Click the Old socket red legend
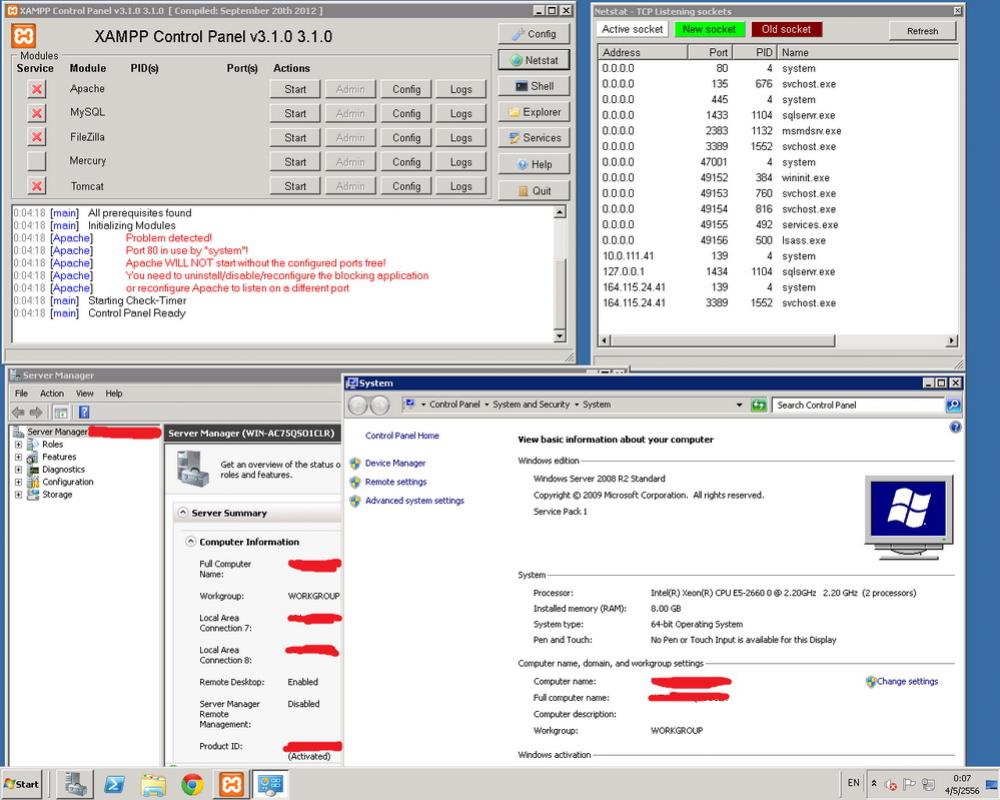 click(x=786, y=29)
